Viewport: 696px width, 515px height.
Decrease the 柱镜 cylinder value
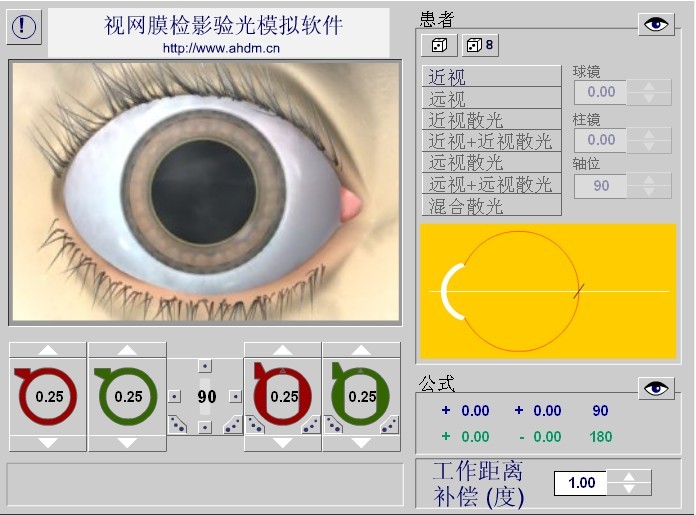649,146
